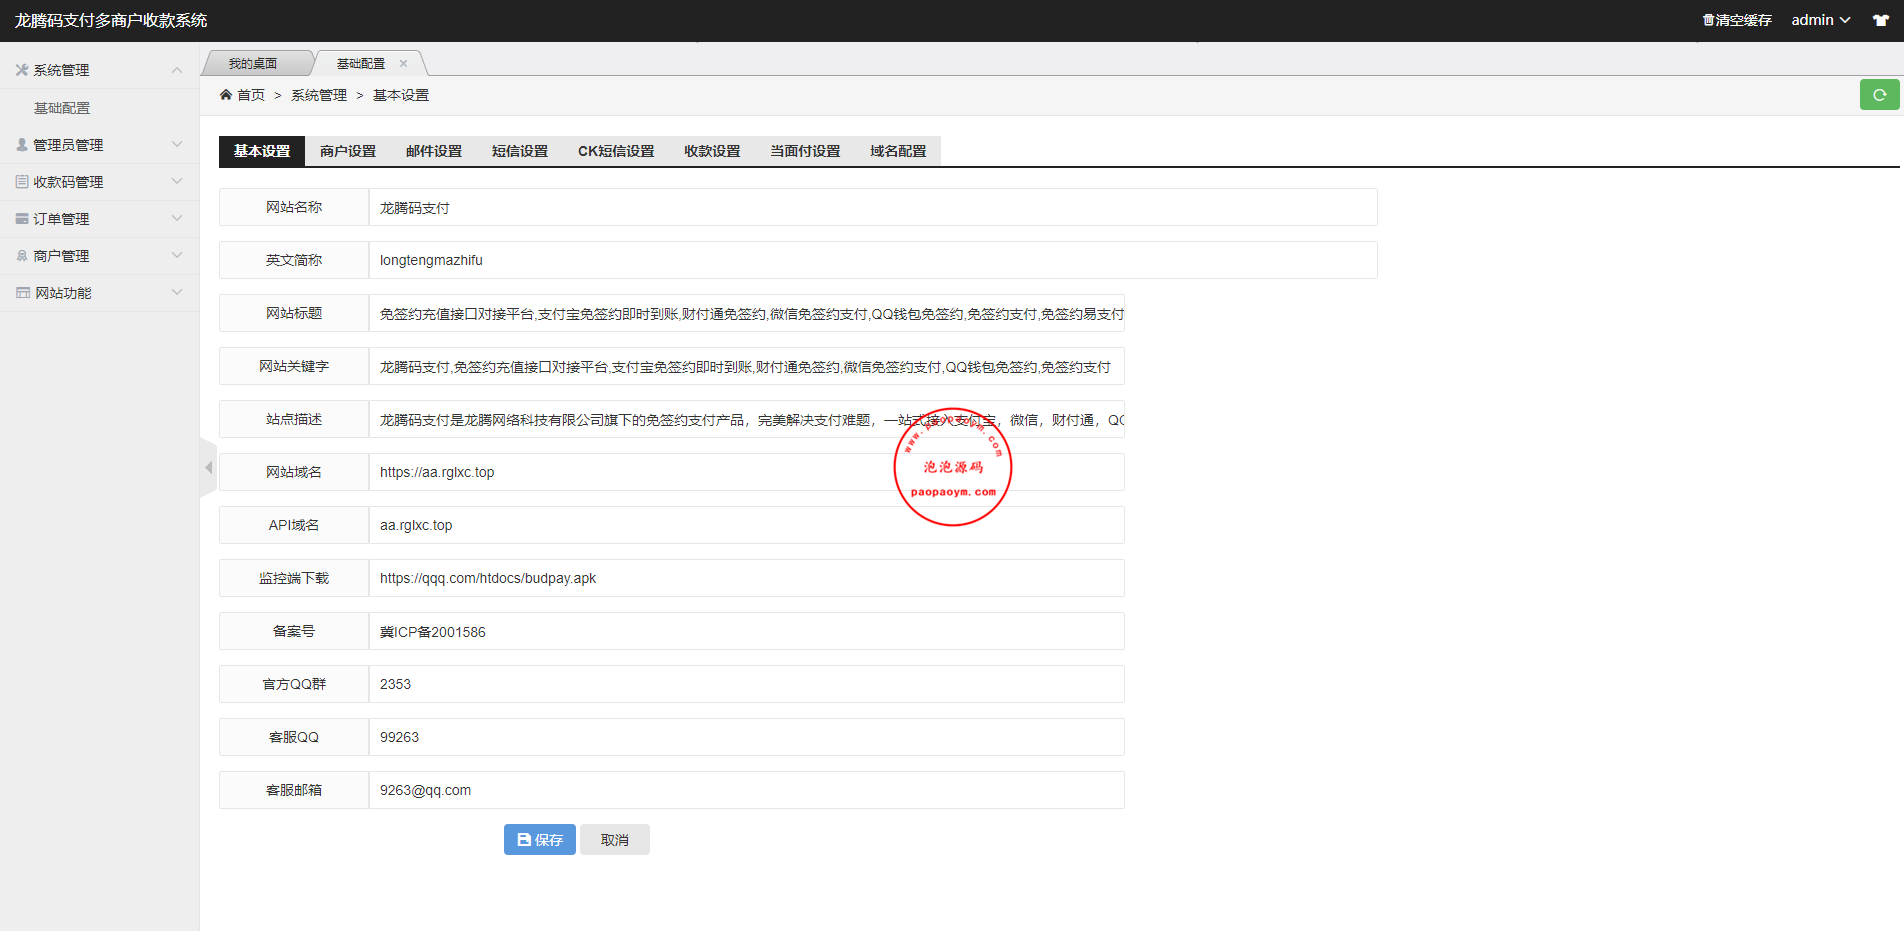Click the home icon in breadcrumb
Viewport: 1904px width, 931px height.
(x=226, y=95)
